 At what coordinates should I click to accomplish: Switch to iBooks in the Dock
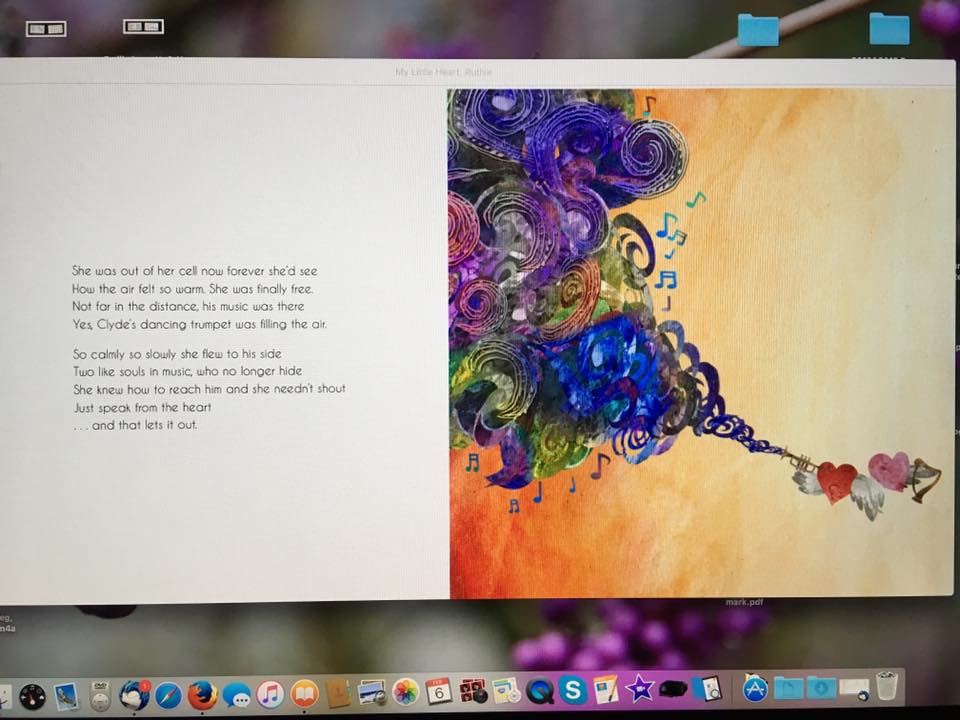tap(304, 694)
